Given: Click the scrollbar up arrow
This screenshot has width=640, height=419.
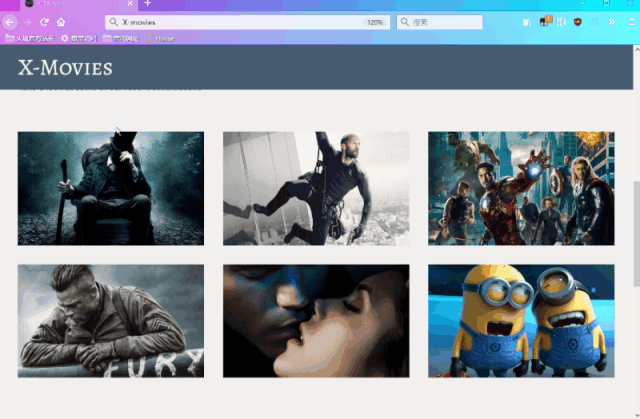Looking at the screenshot, I should (636, 49).
